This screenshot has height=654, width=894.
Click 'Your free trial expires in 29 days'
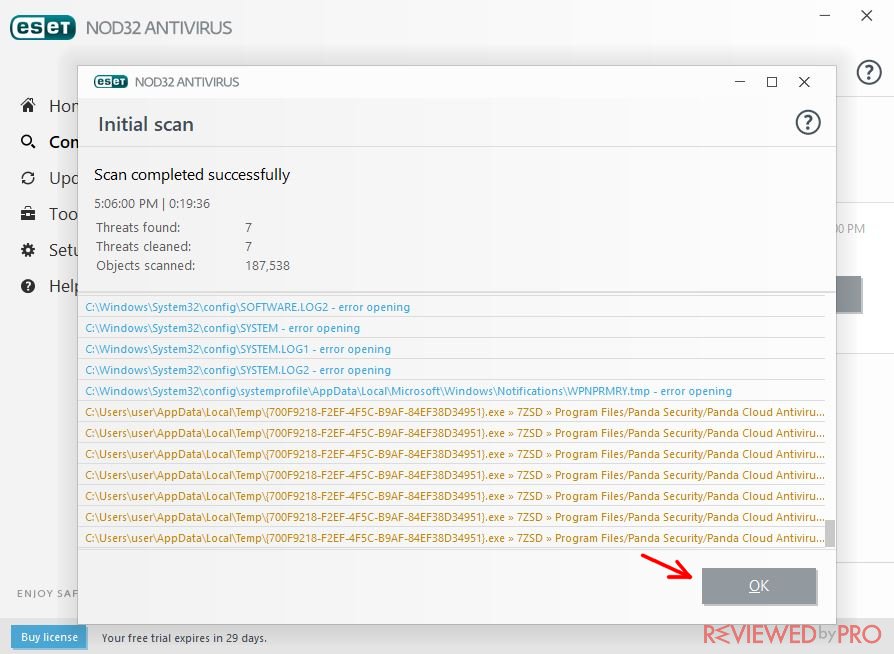point(184,638)
